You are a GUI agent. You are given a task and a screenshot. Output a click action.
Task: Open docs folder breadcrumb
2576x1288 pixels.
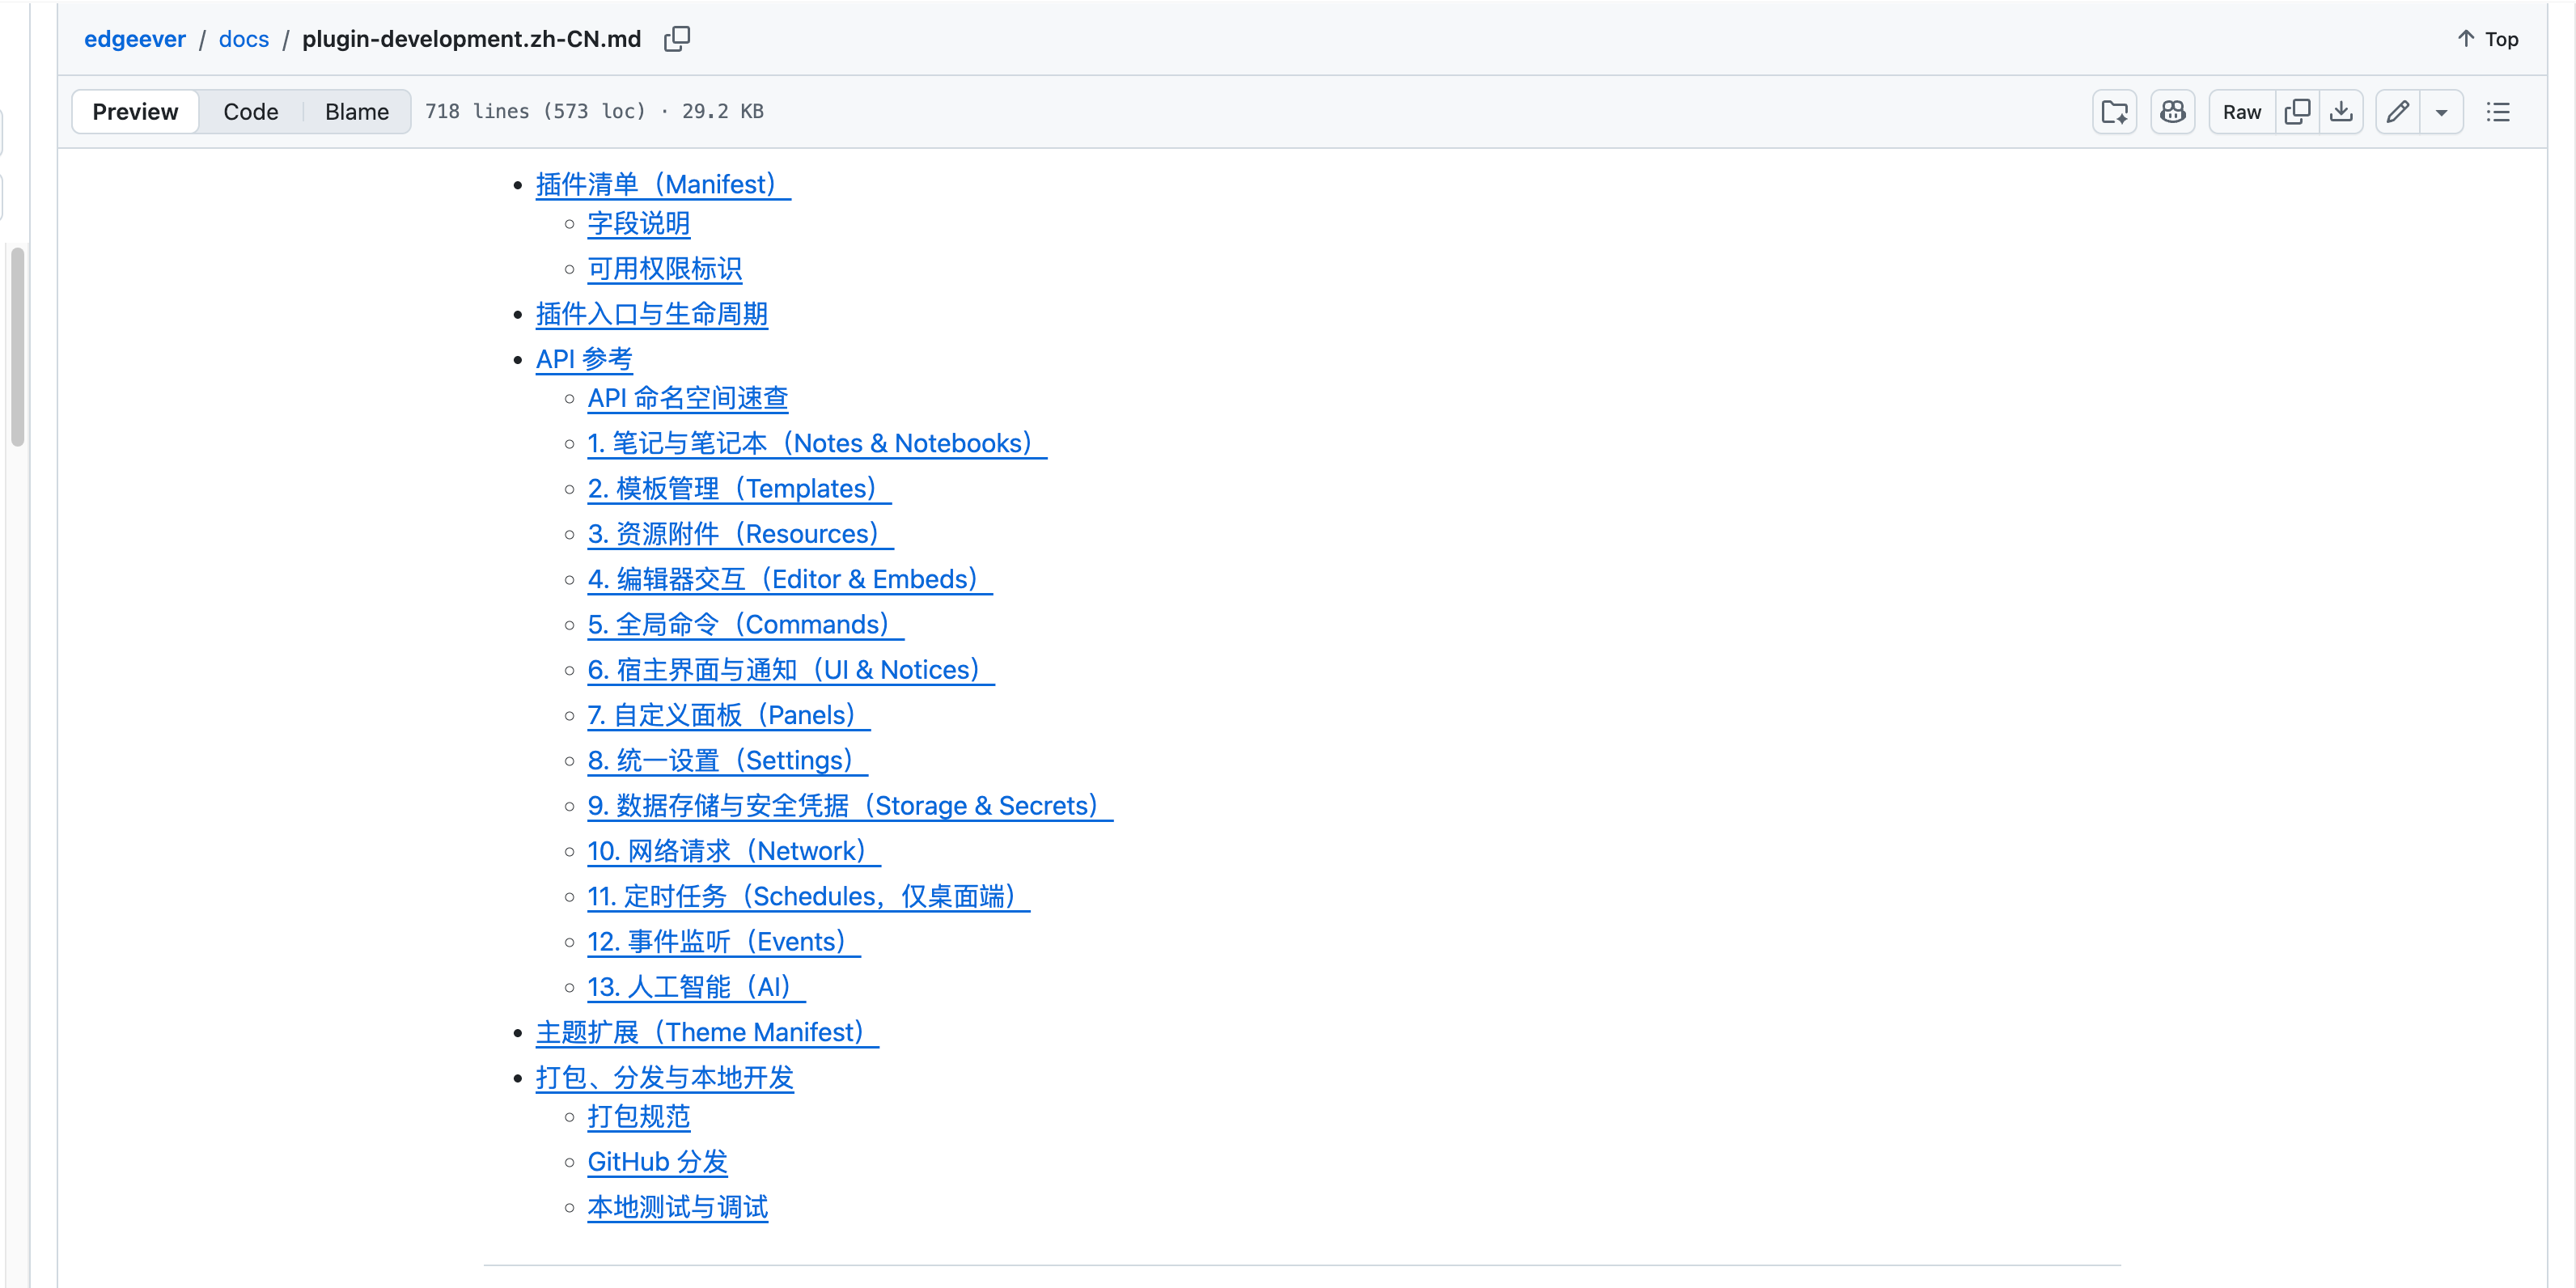click(x=244, y=39)
